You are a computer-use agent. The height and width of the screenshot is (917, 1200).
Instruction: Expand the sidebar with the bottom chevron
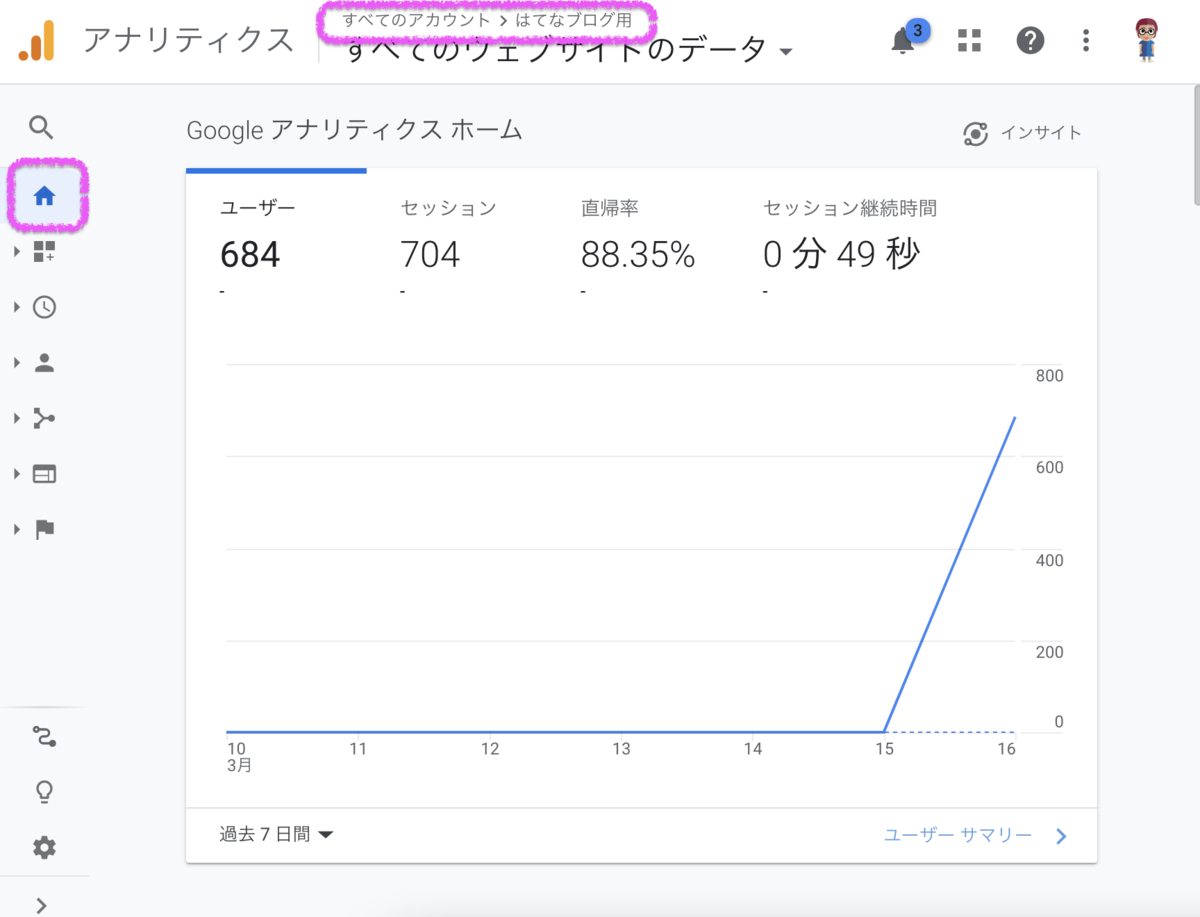(41, 905)
